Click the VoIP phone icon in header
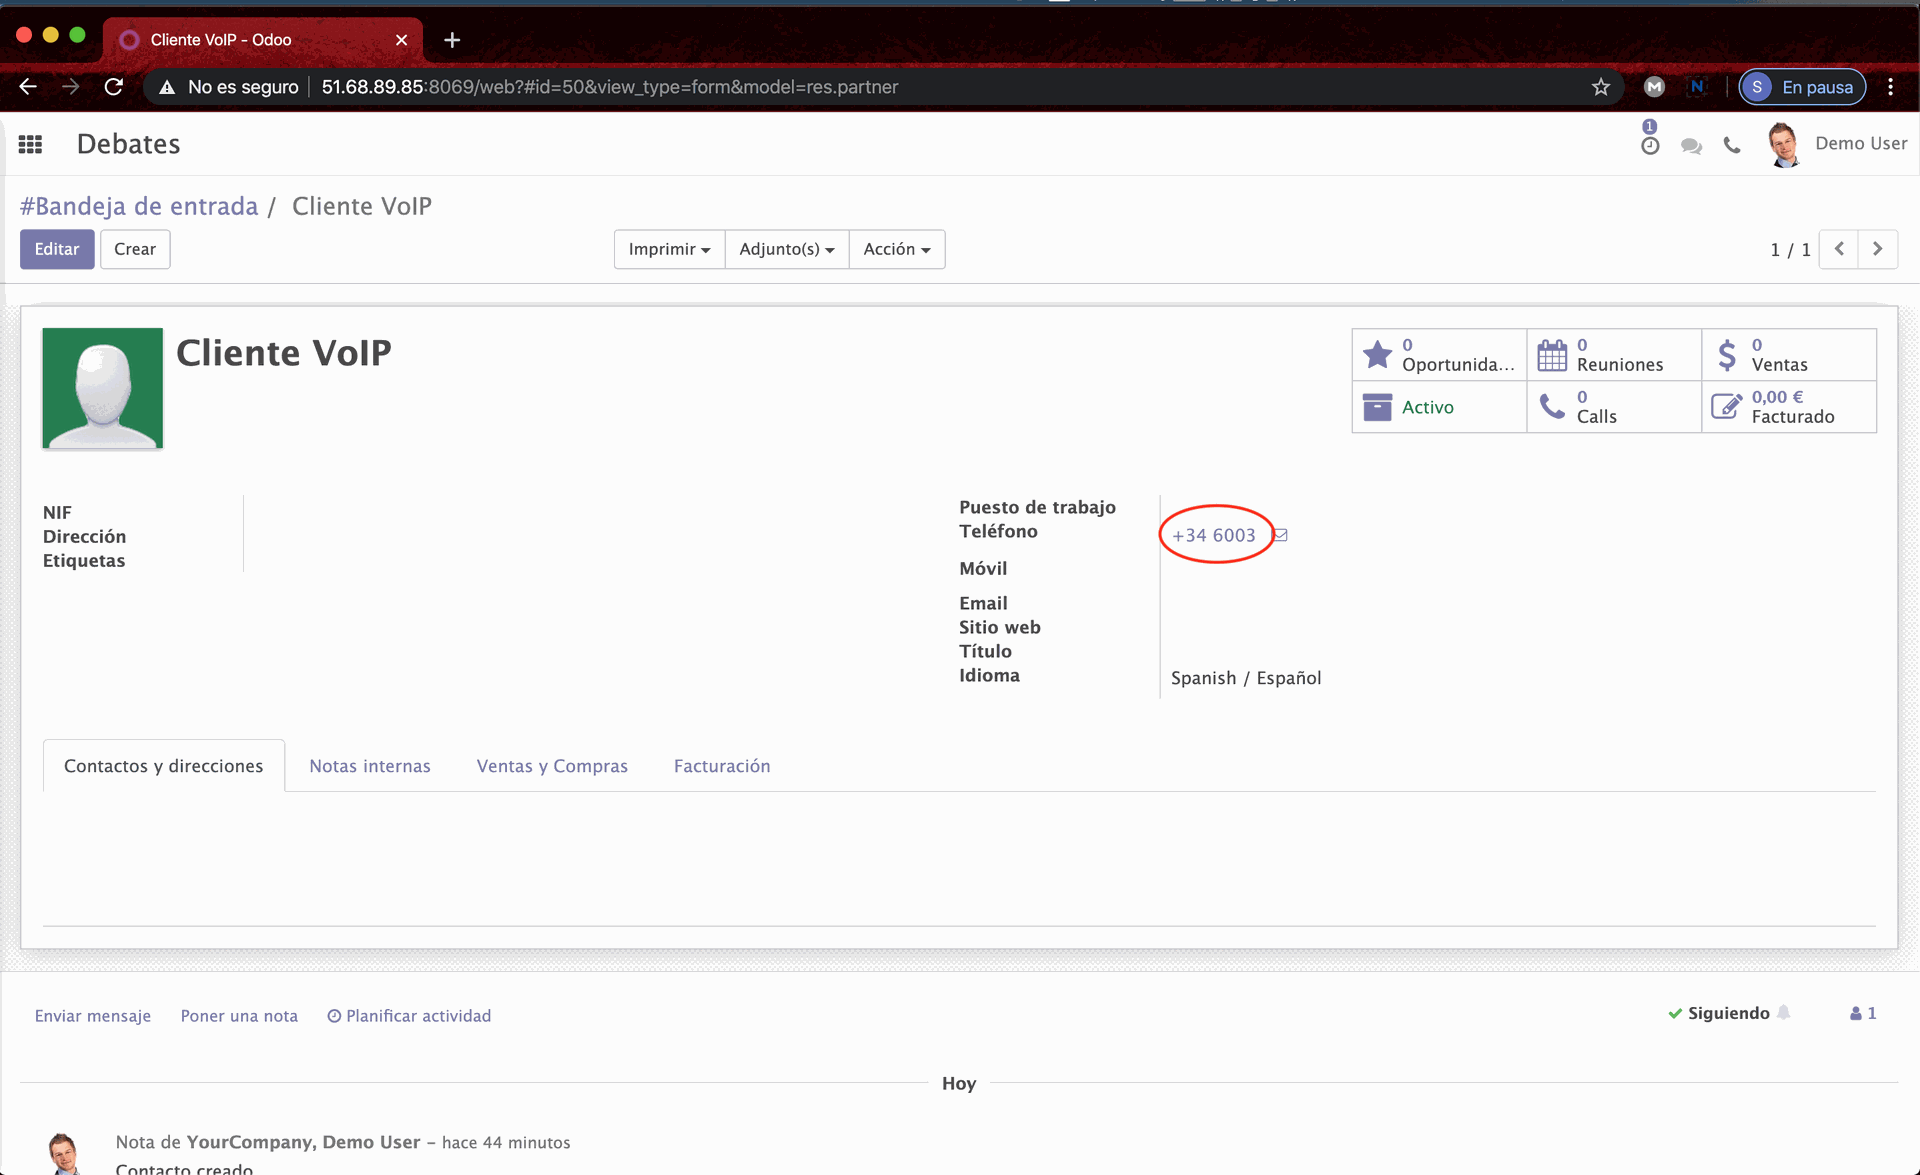 pyautogui.click(x=1732, y=146)
